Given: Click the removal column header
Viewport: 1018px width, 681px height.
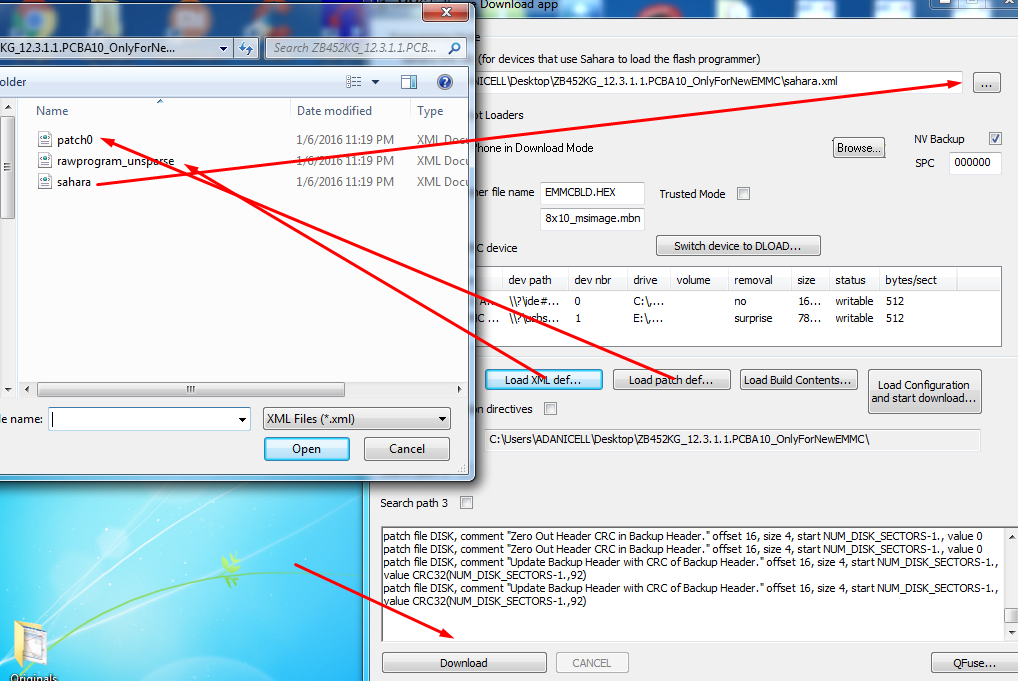Looking at the screenshot, I should tap(753, 280).
